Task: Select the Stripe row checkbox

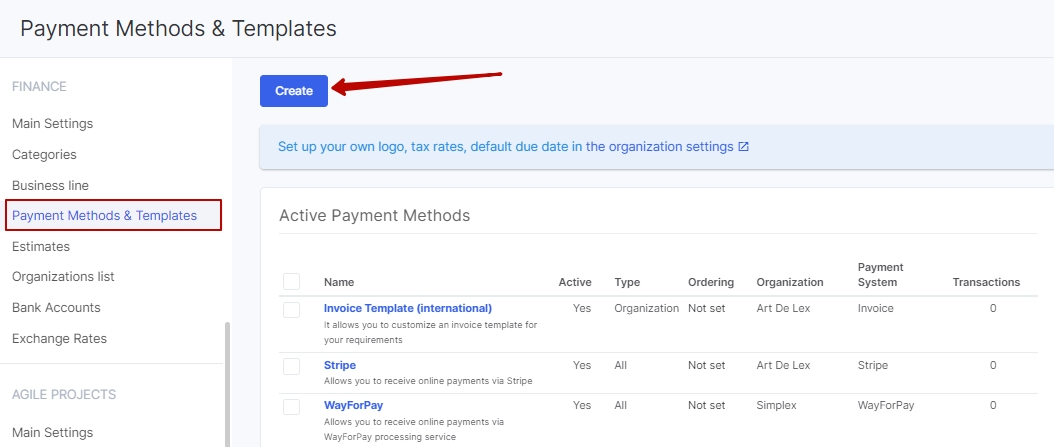Action: coord(291,367)
